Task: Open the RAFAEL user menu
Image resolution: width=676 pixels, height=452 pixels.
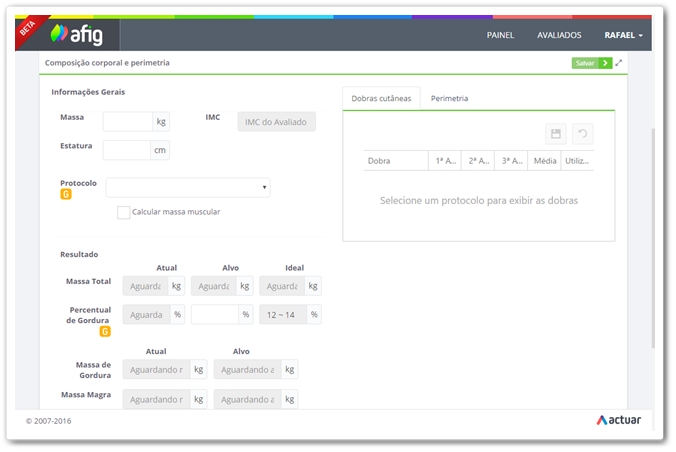Action: (623, 35)
